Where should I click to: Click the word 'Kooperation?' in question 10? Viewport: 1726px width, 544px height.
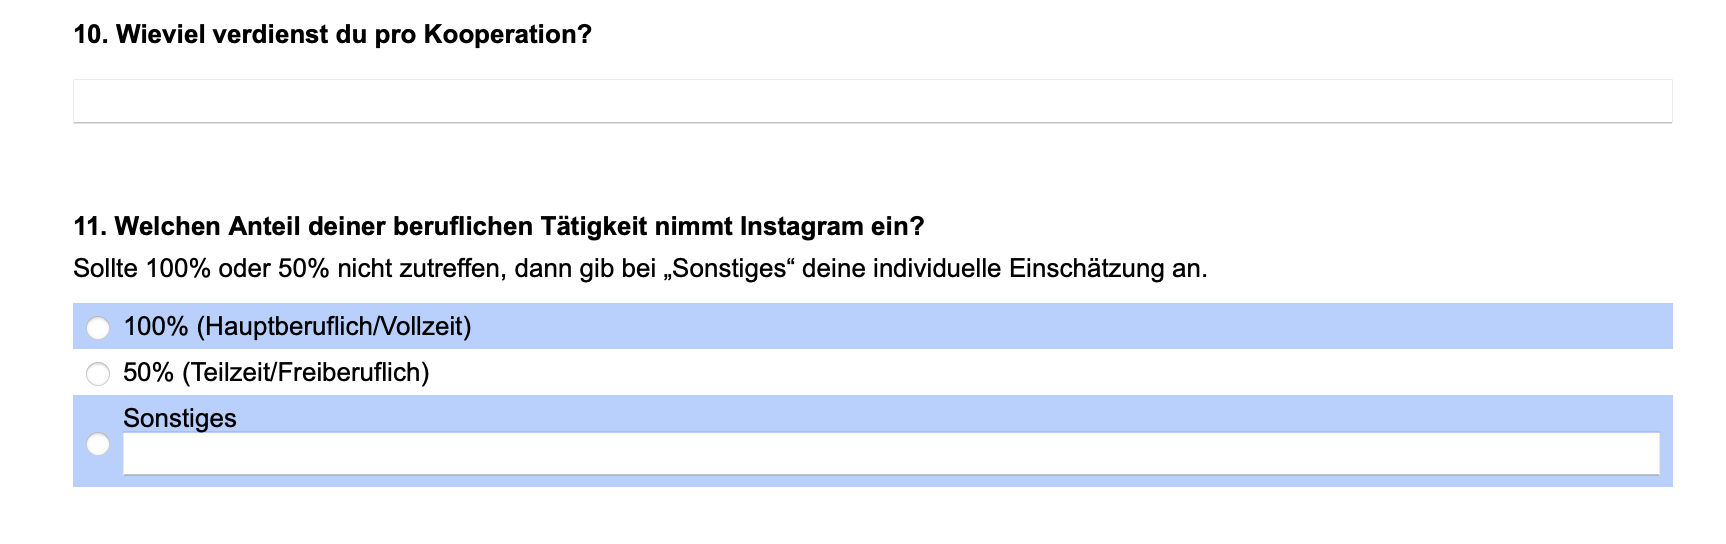click(508, 35)
